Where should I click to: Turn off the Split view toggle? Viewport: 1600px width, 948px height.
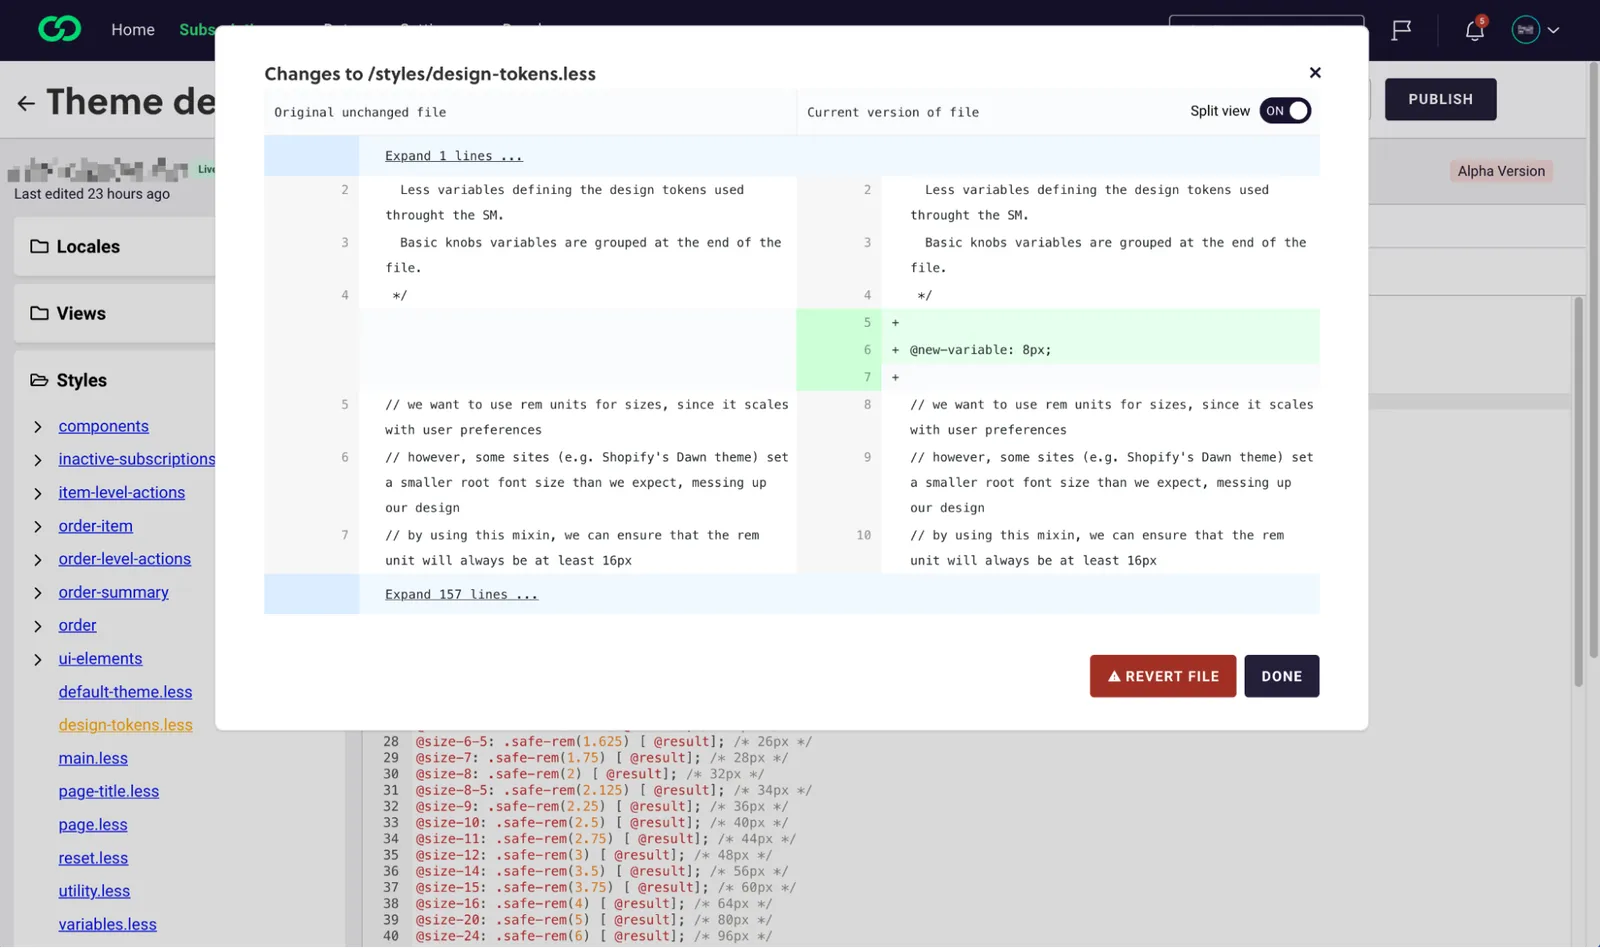pyautogui.click(x=1285, y=111)
